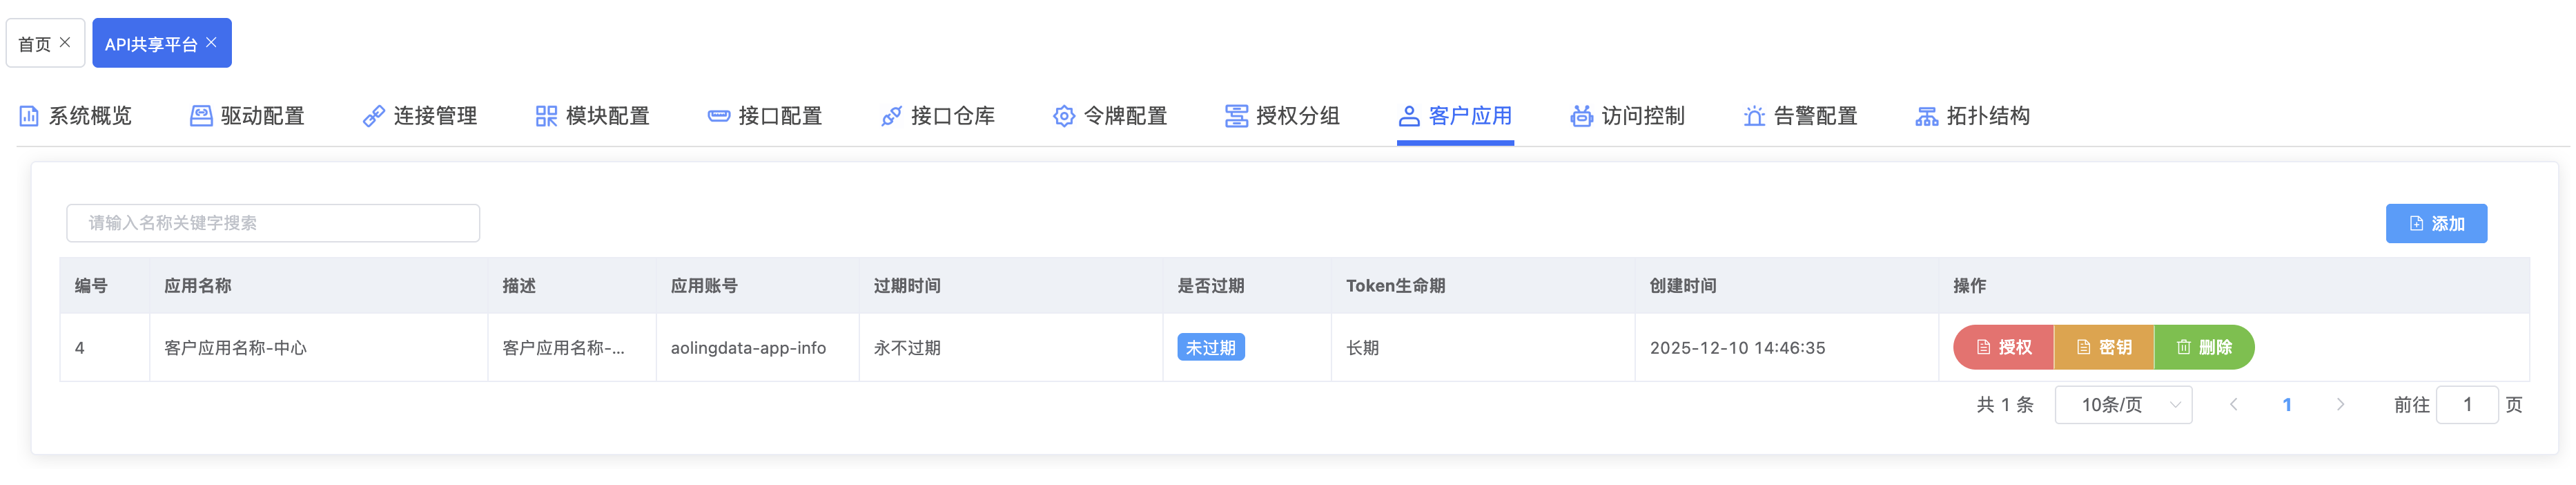The height and width of the screenshot is (485, 2576).
Task: Switch to the 接口配置 tab
Action: [765, 116]
